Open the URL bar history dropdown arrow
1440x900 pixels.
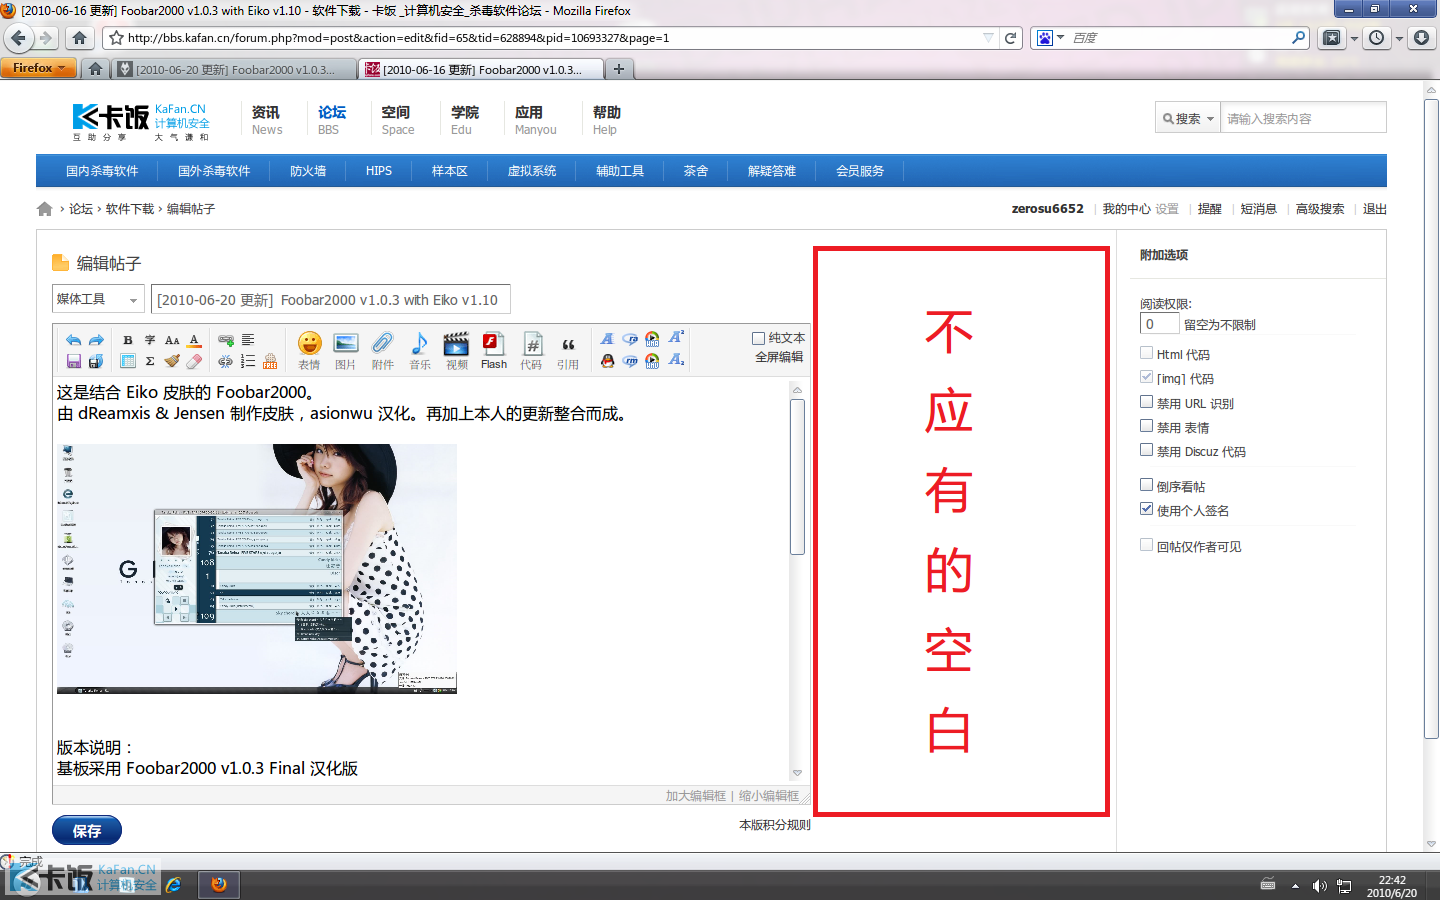point(988,38)
